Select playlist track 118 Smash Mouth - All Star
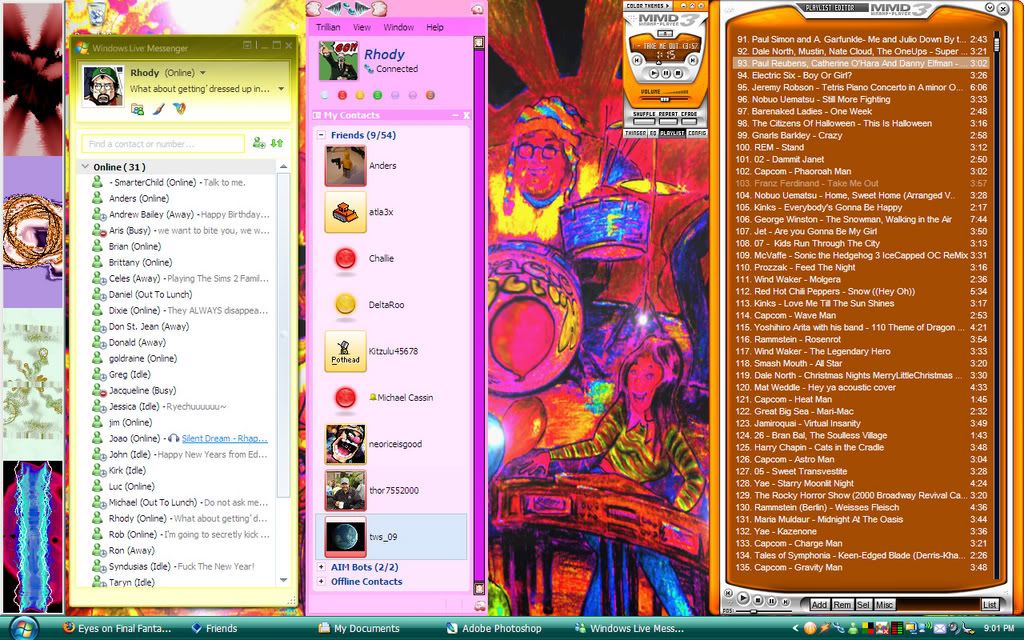Viewport: 1024px width, 640px height. [x=862, y=363]
